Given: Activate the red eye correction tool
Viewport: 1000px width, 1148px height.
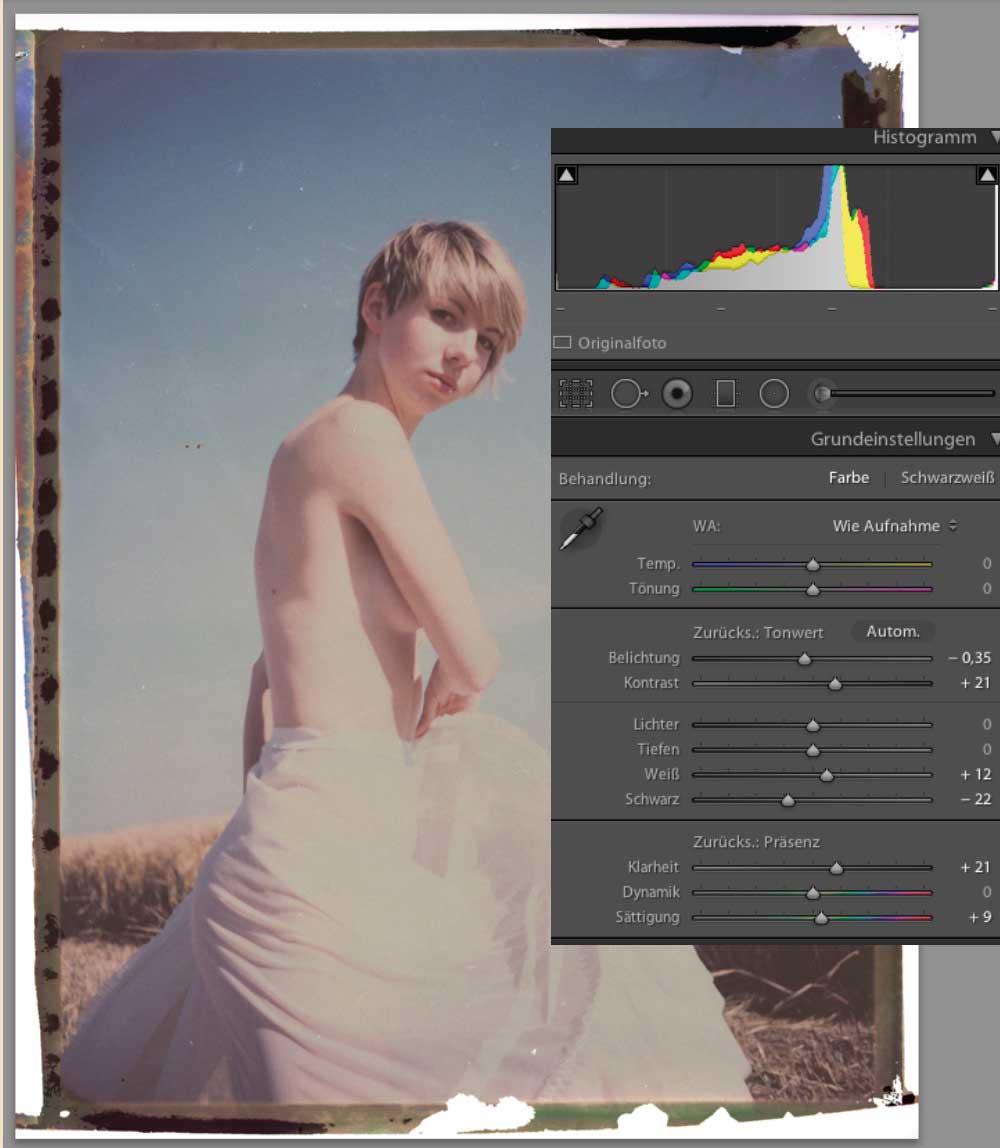Looking at the screenshot, I should (x=677, y=394).
